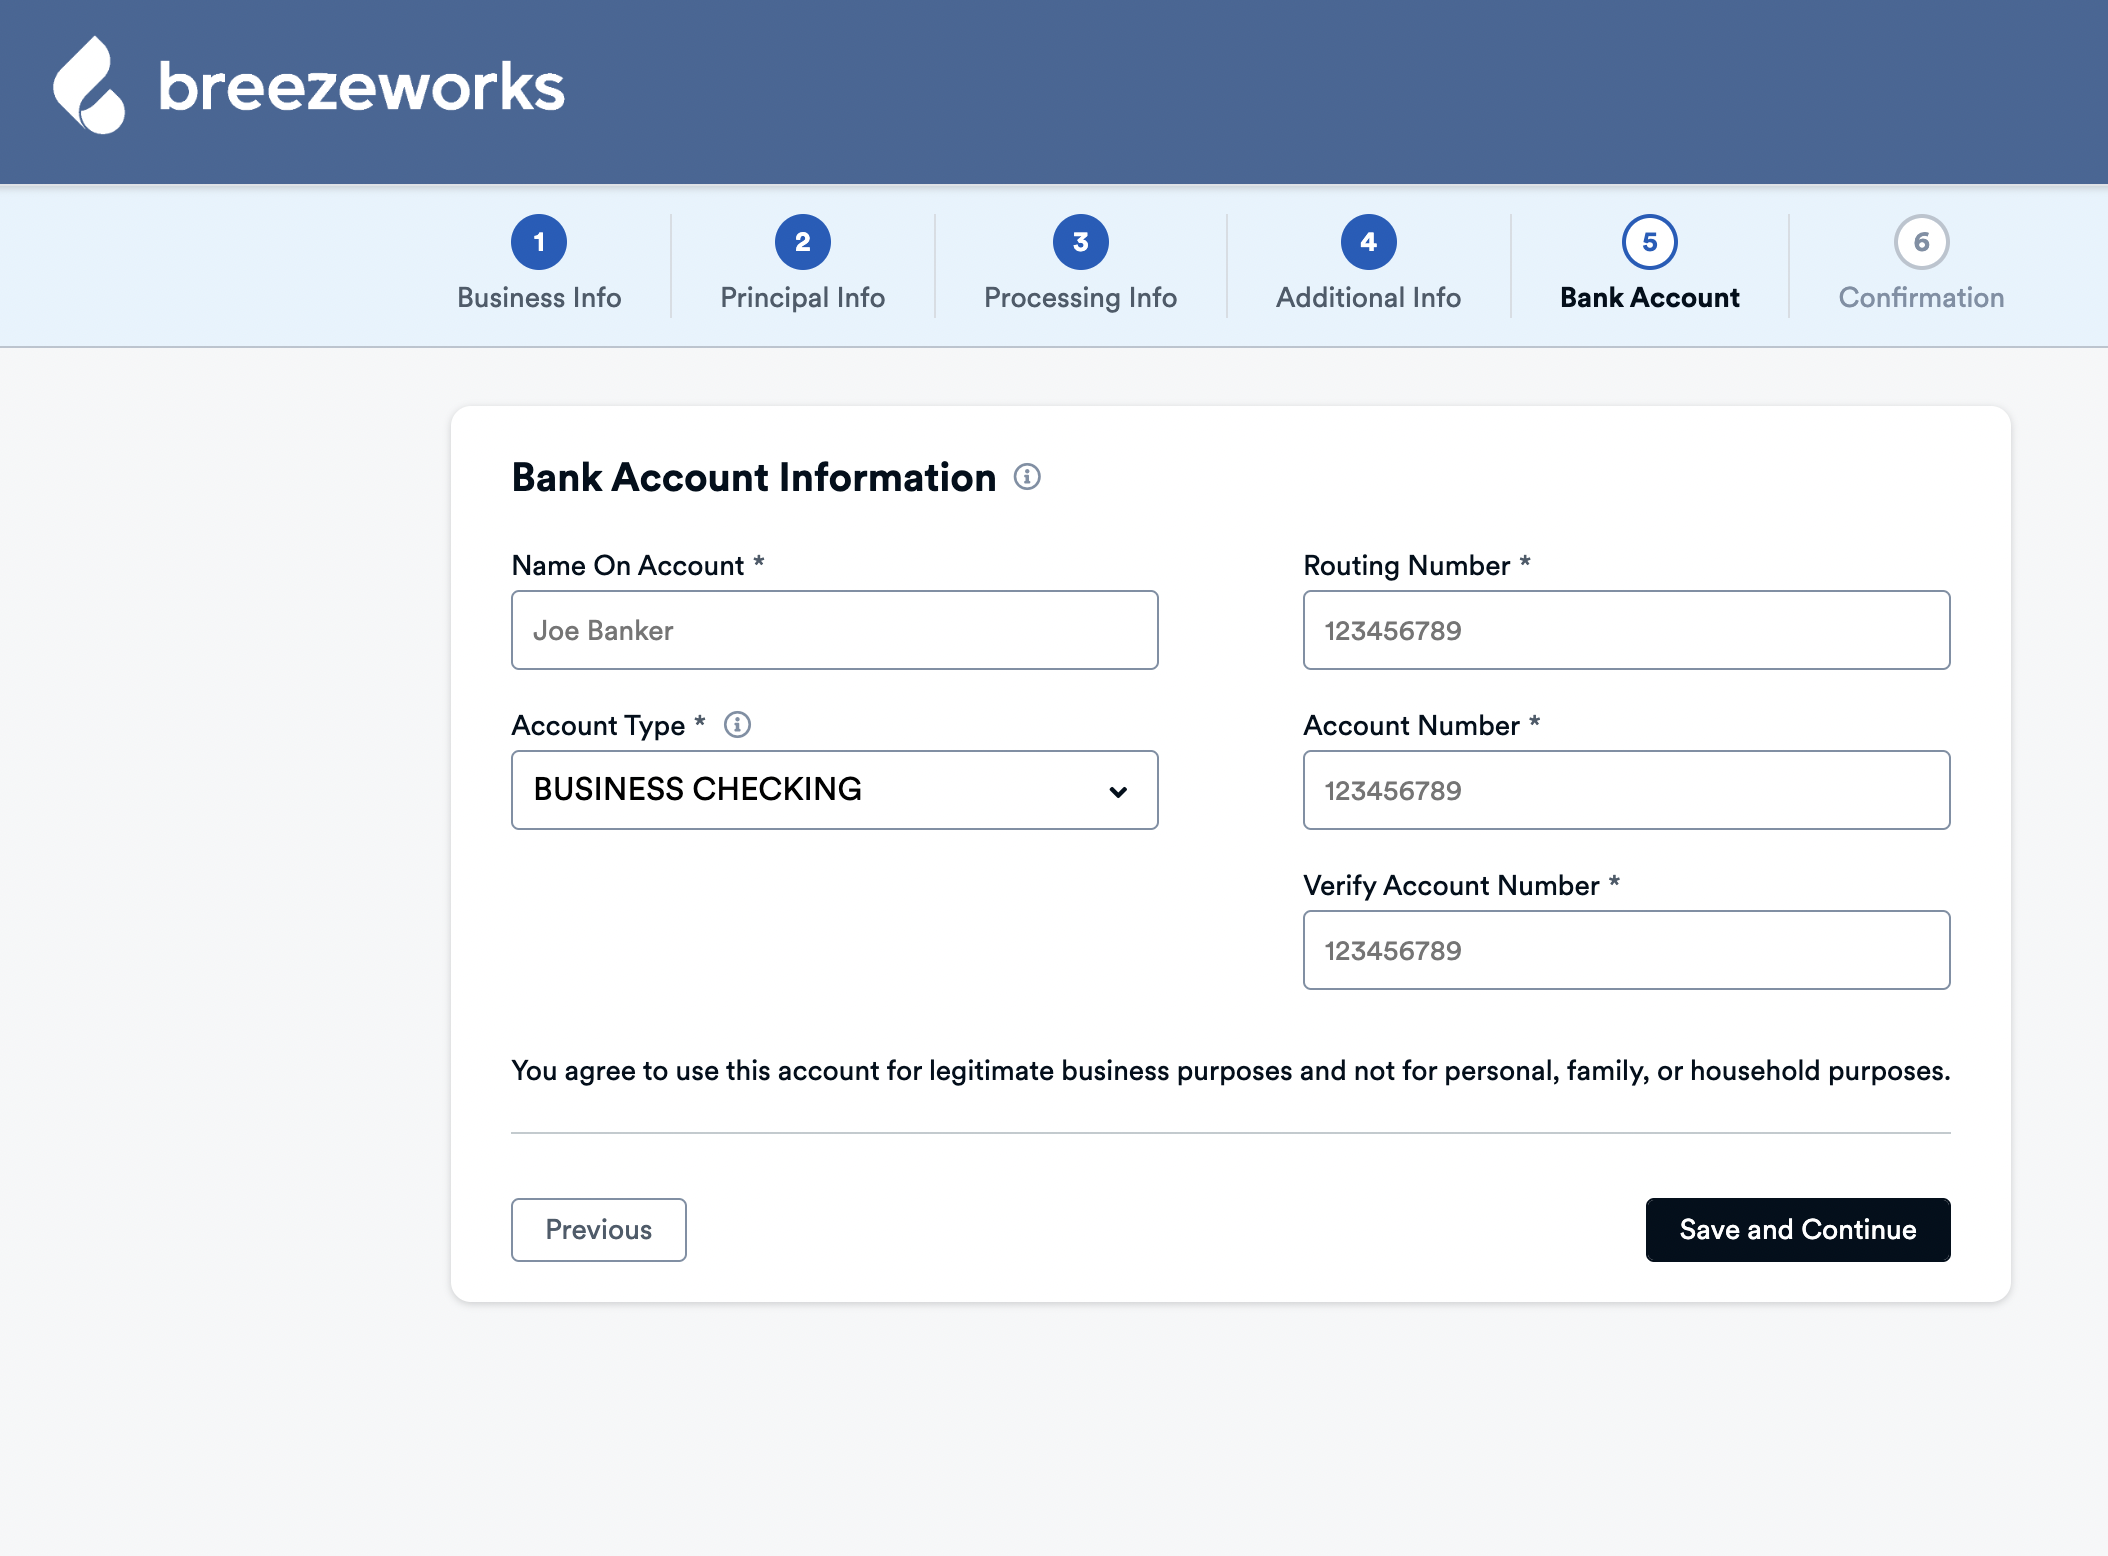Click the breezeworks logo icon

89,85
